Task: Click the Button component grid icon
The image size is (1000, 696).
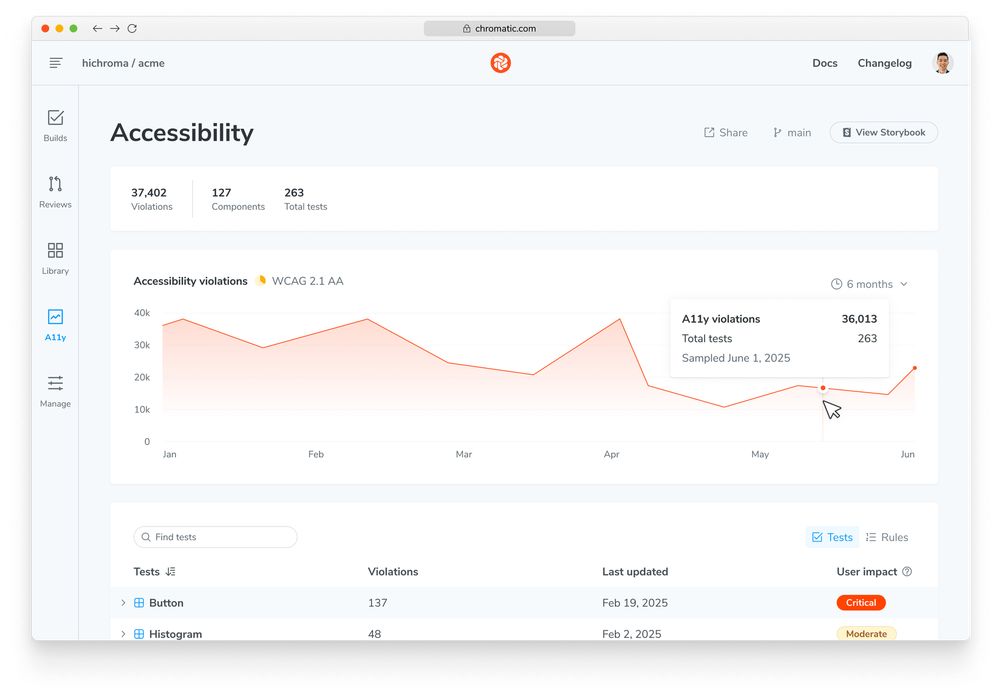Action: pos(139,603)
